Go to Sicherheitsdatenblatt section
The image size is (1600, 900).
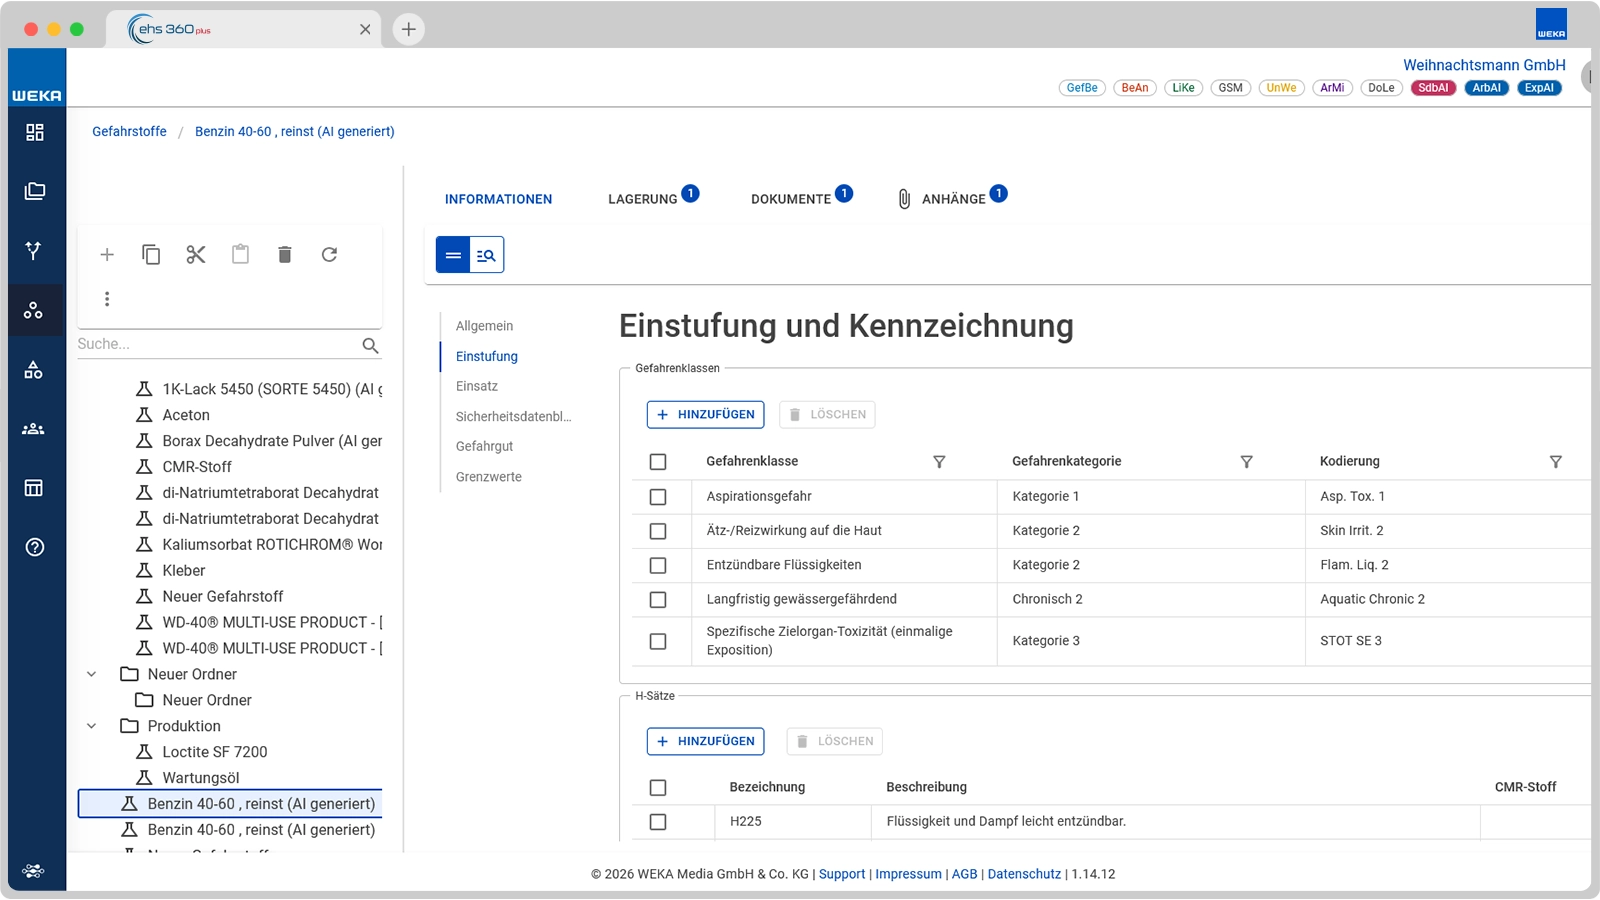click(x=513, y=417)
